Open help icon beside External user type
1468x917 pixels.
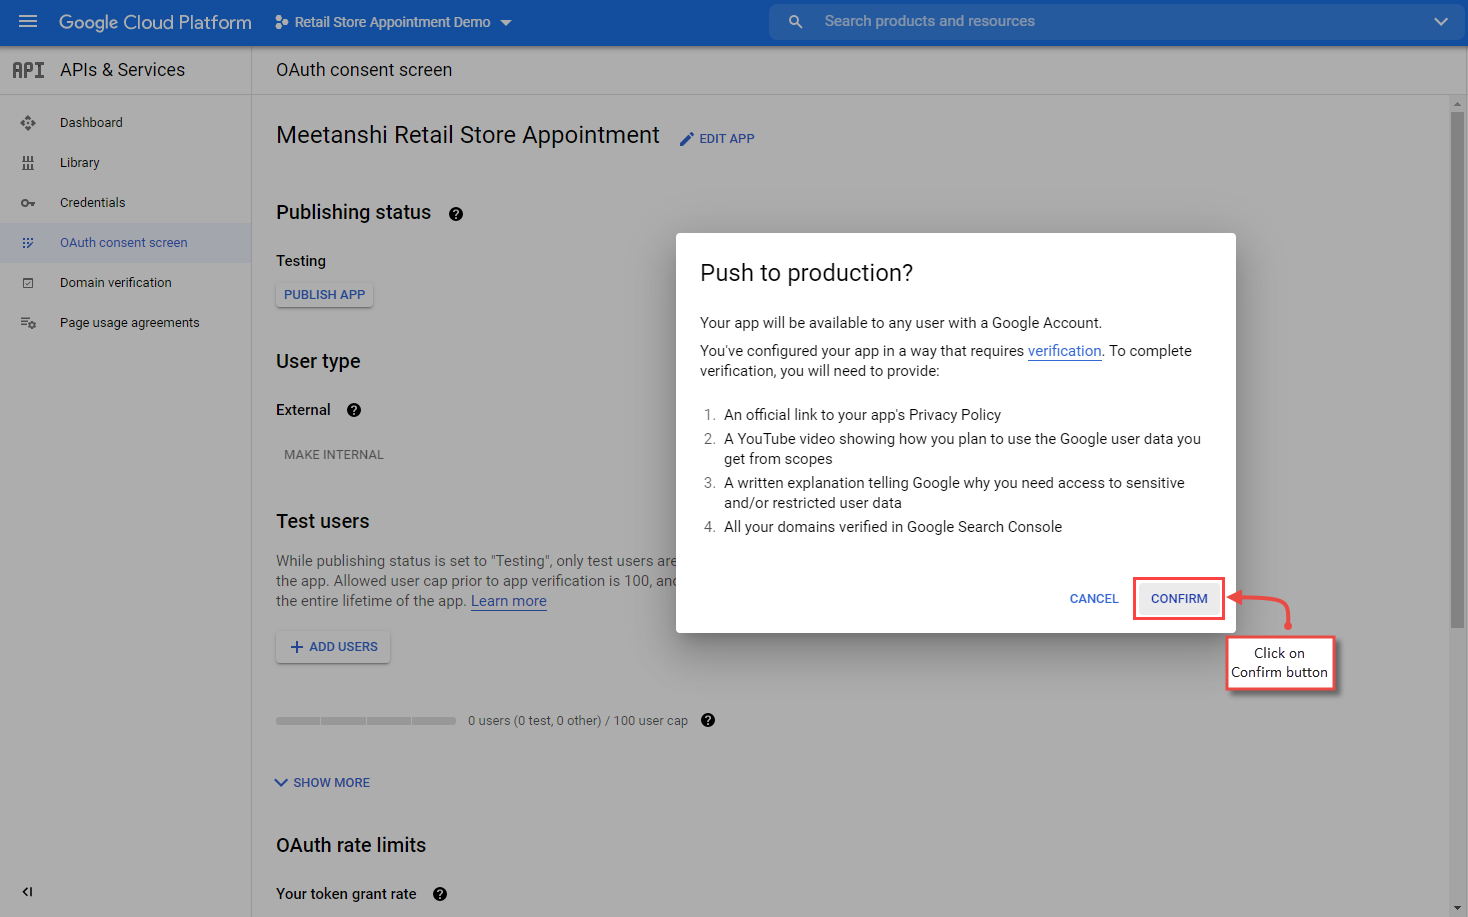[x=354, y=410]
